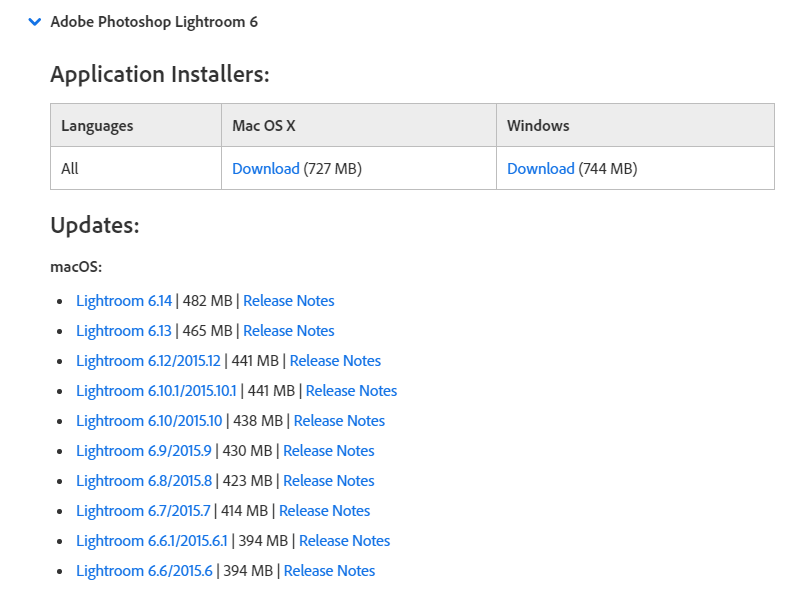Collapse the Adobe Photoshop Lightroom 6 section

[x=36, y=21]
